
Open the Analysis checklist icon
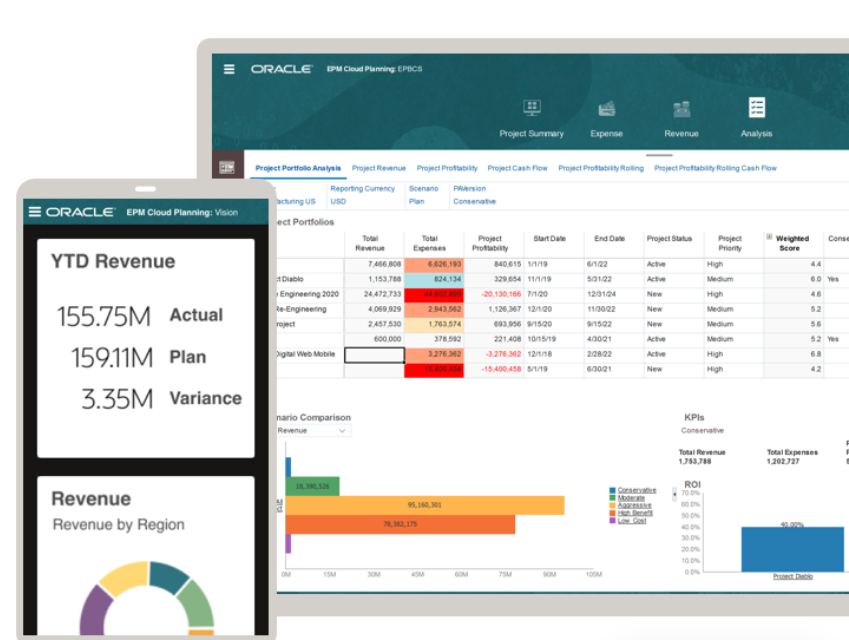pyautogui.click(x=756, y=108)
